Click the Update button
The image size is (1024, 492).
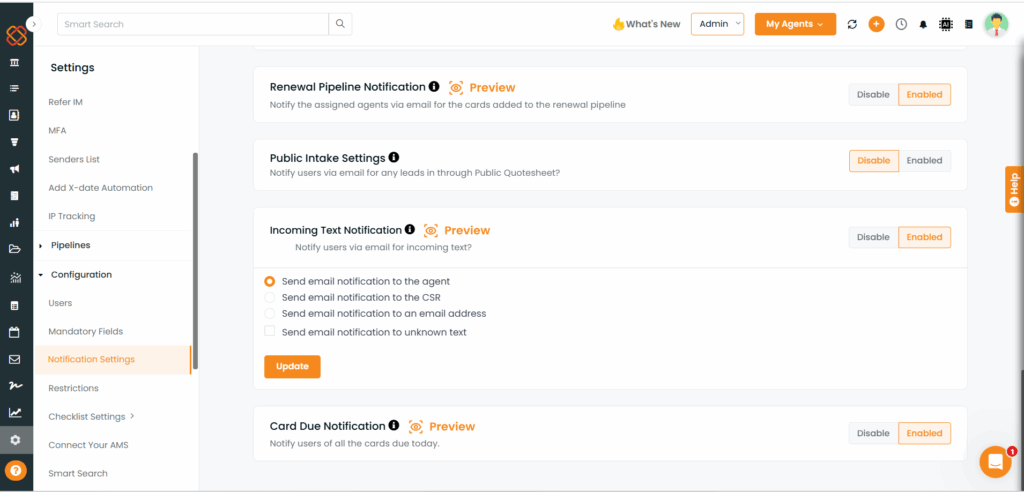292,367
